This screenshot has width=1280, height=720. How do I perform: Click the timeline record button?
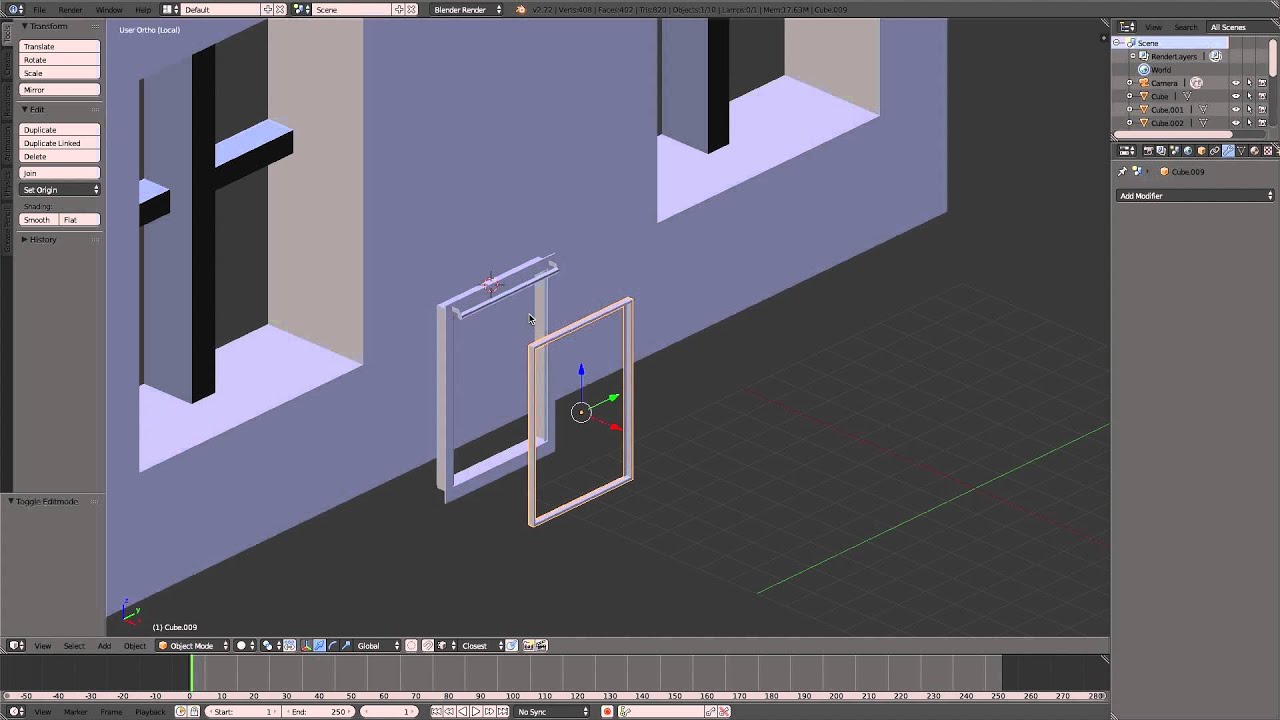(x=607, y=712)
